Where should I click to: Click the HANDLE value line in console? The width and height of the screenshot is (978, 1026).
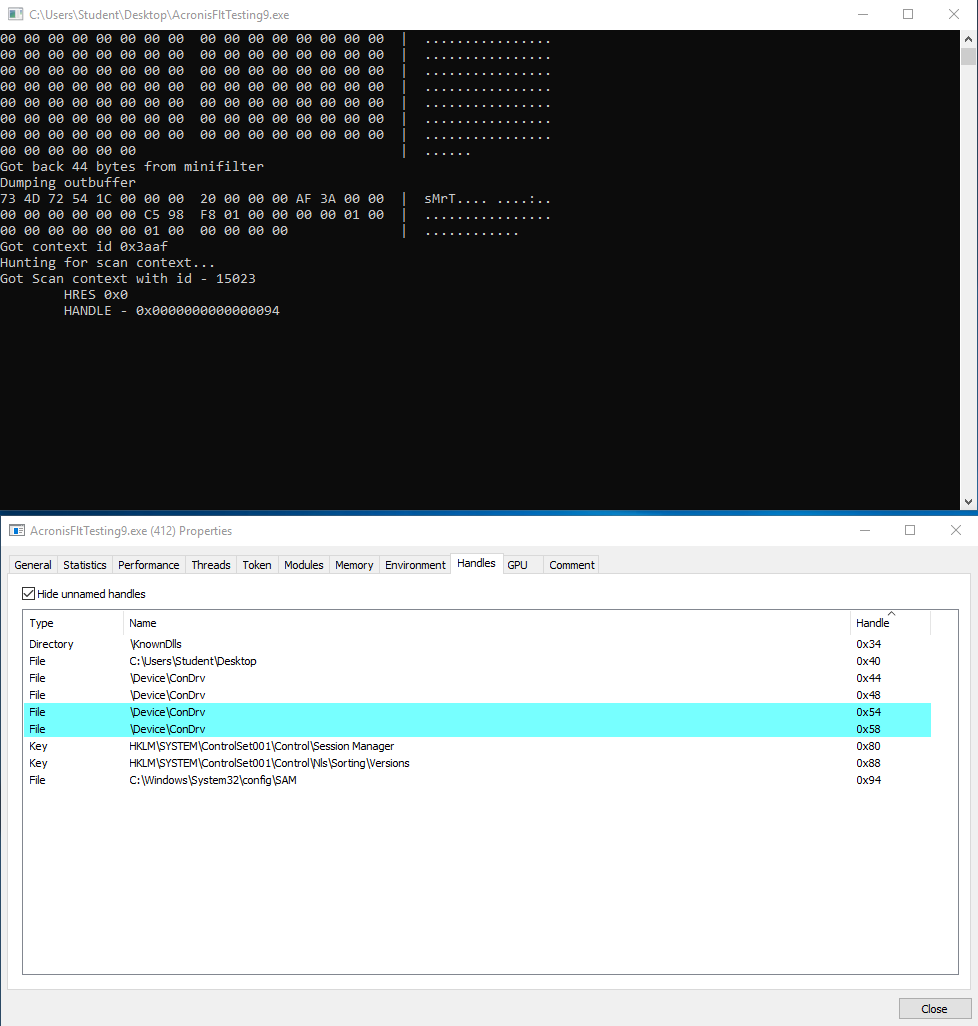click(x=171, y=311)
